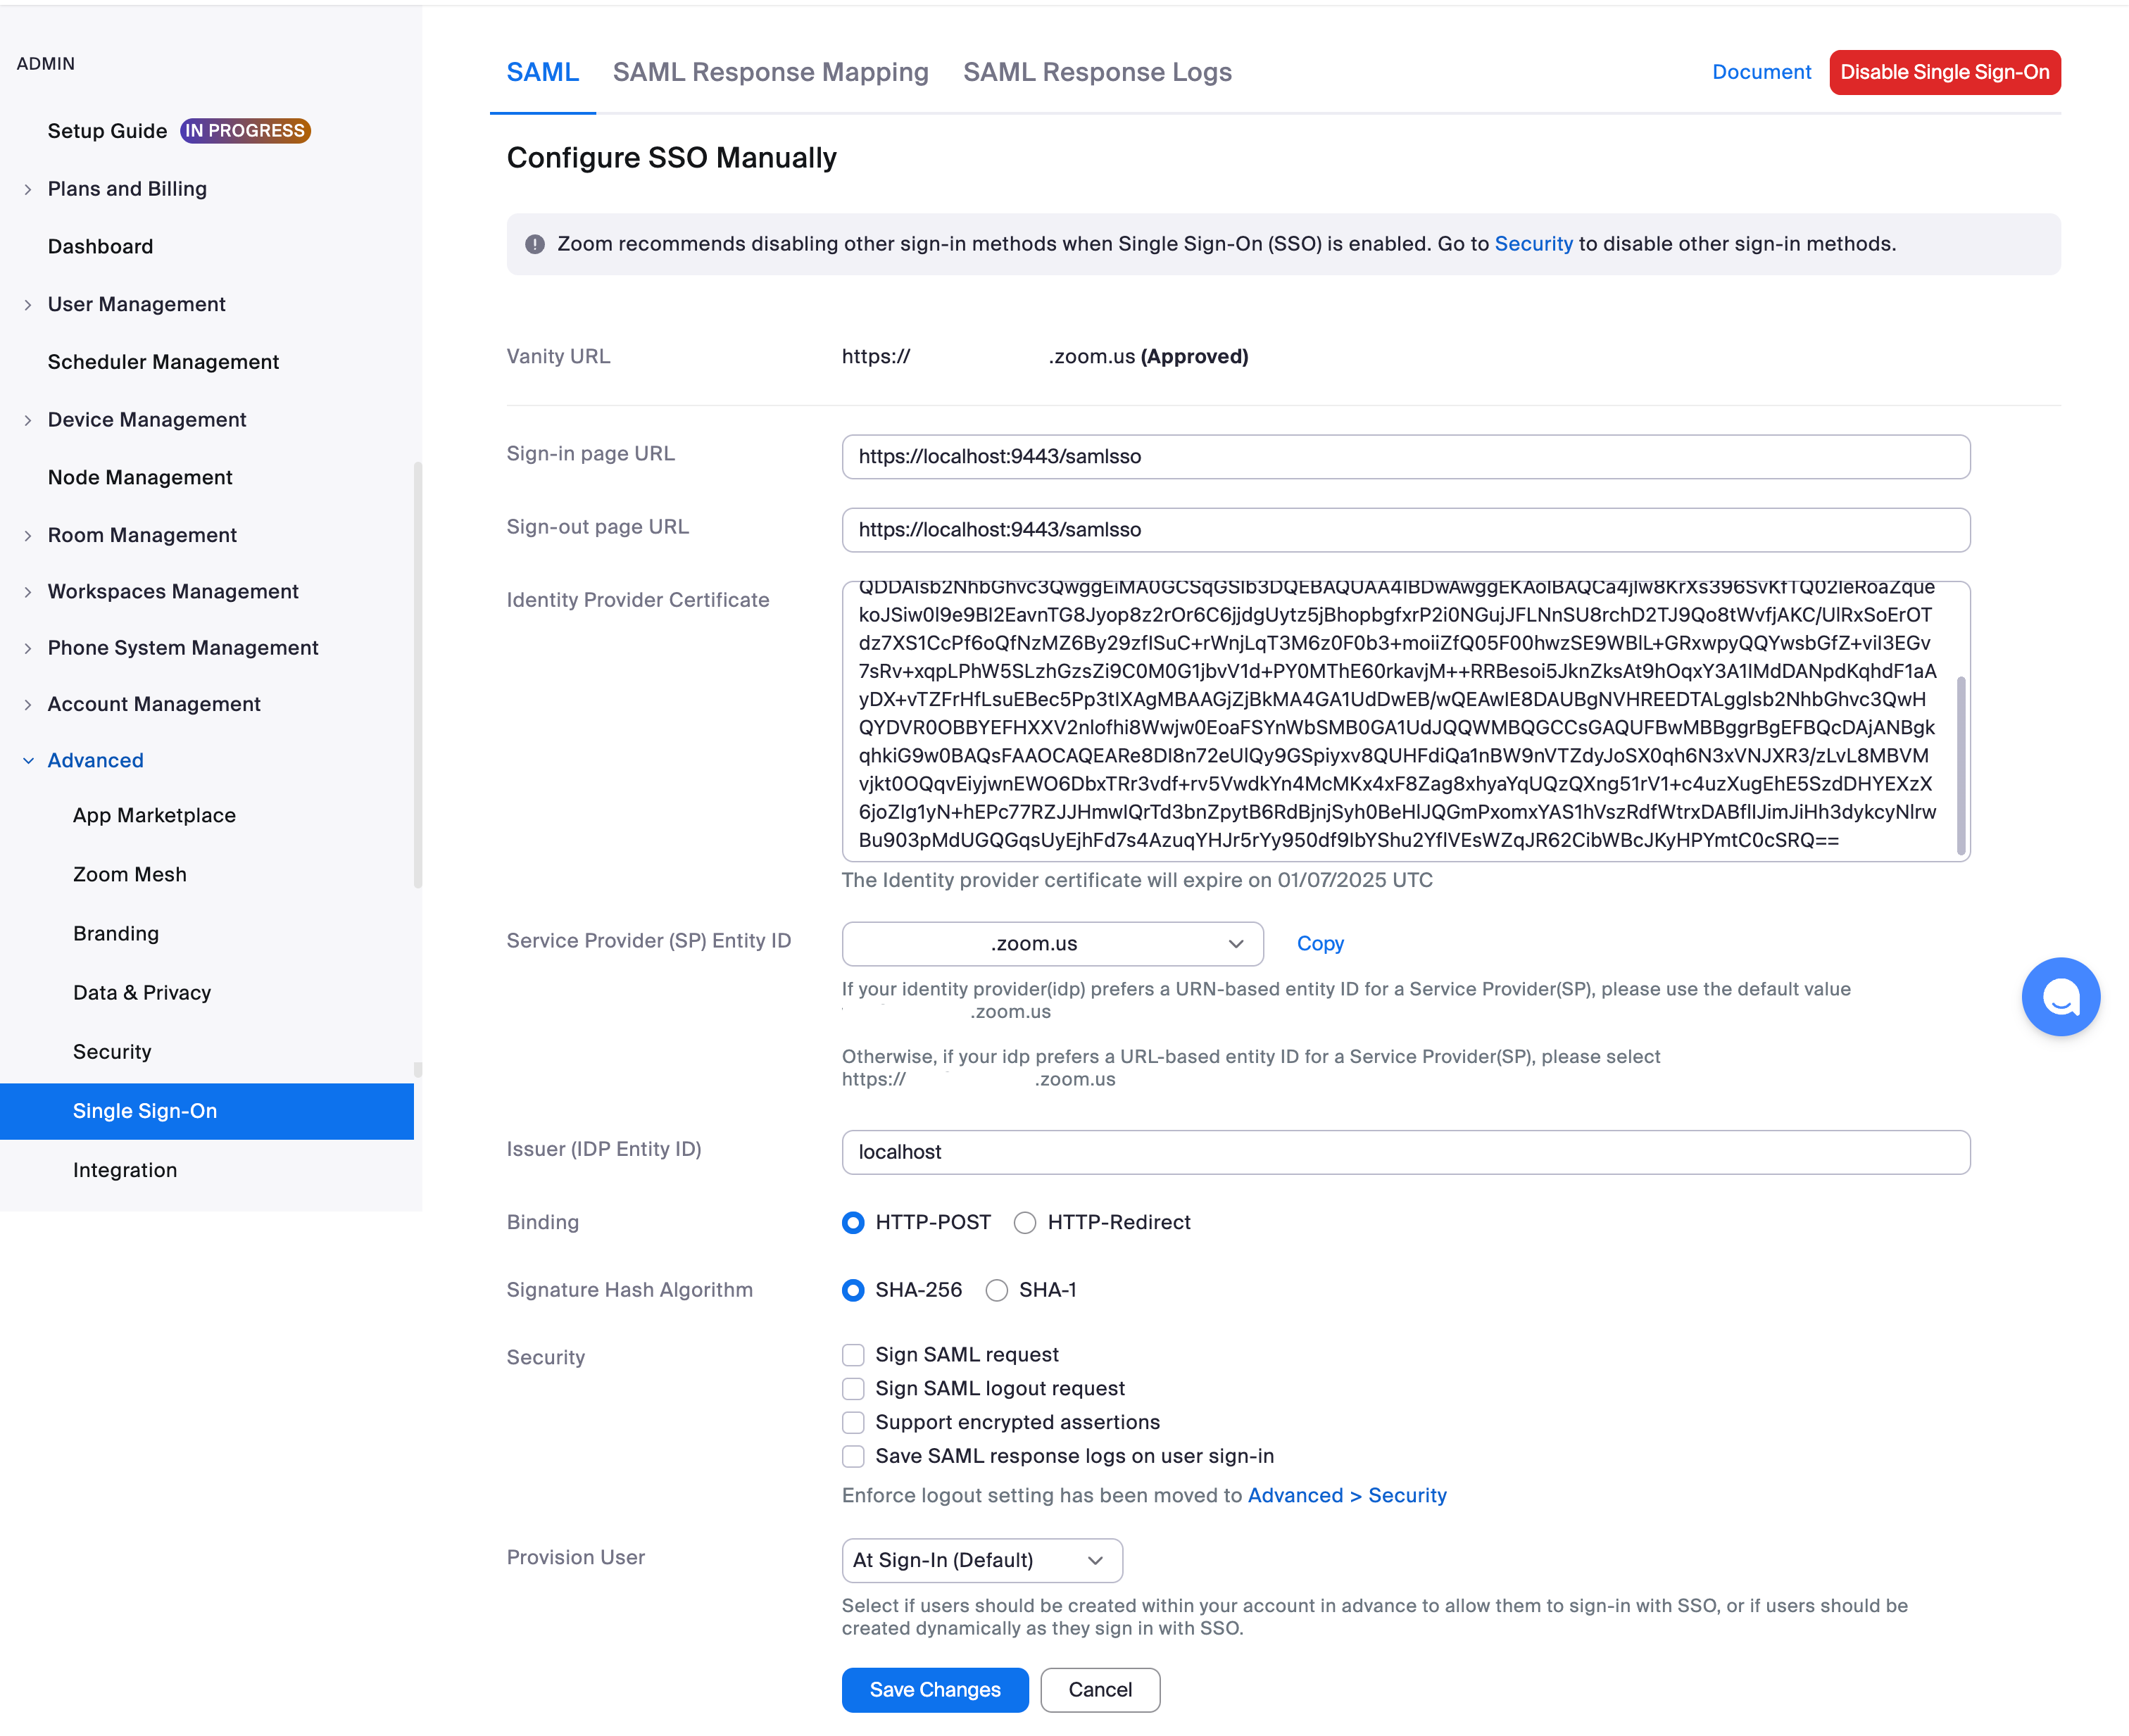Open the Service Provider Entity ID dropdown
The height and width of the screenshot is (1736, 2129).
tap(1052, 944)
